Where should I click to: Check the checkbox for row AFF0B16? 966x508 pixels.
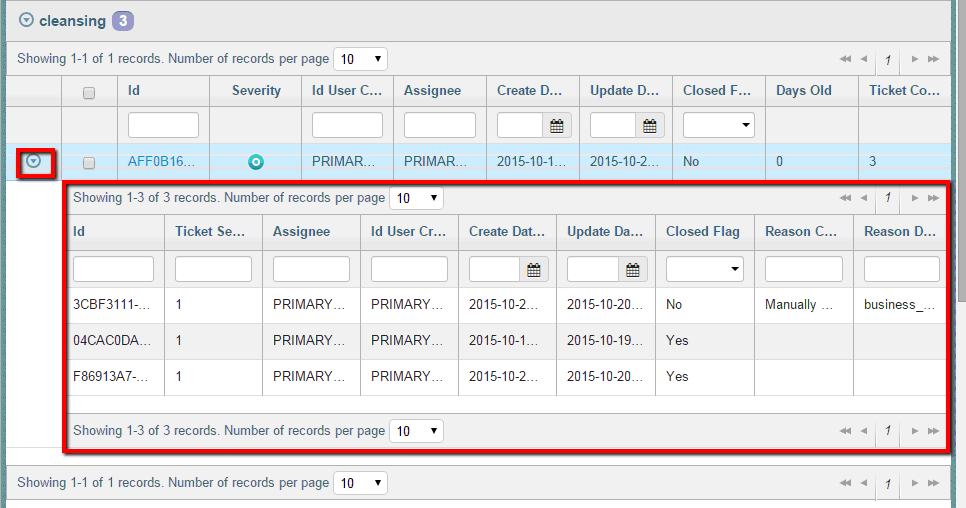point(89,162)
